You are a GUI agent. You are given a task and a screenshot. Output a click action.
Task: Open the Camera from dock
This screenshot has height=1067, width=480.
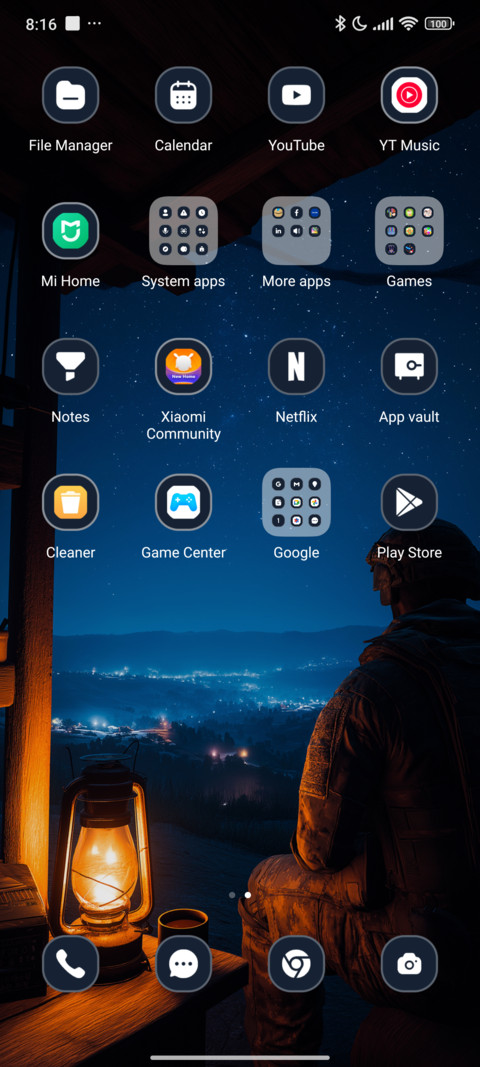(x=409, y=964)
